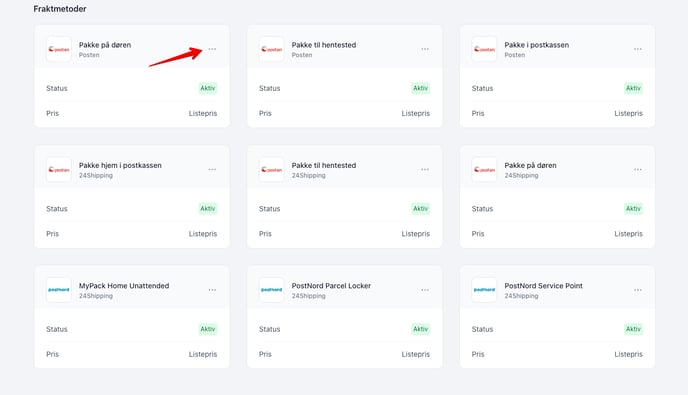
Task: Click title of Posten Pakke på døren card
Action: click(105, 45)
